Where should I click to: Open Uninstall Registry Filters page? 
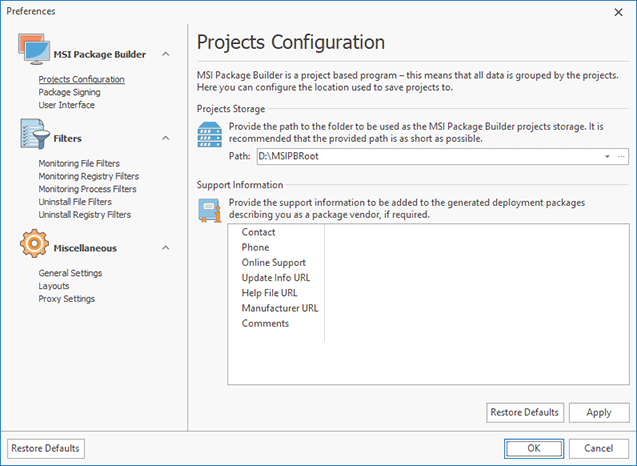click(84, 215)
